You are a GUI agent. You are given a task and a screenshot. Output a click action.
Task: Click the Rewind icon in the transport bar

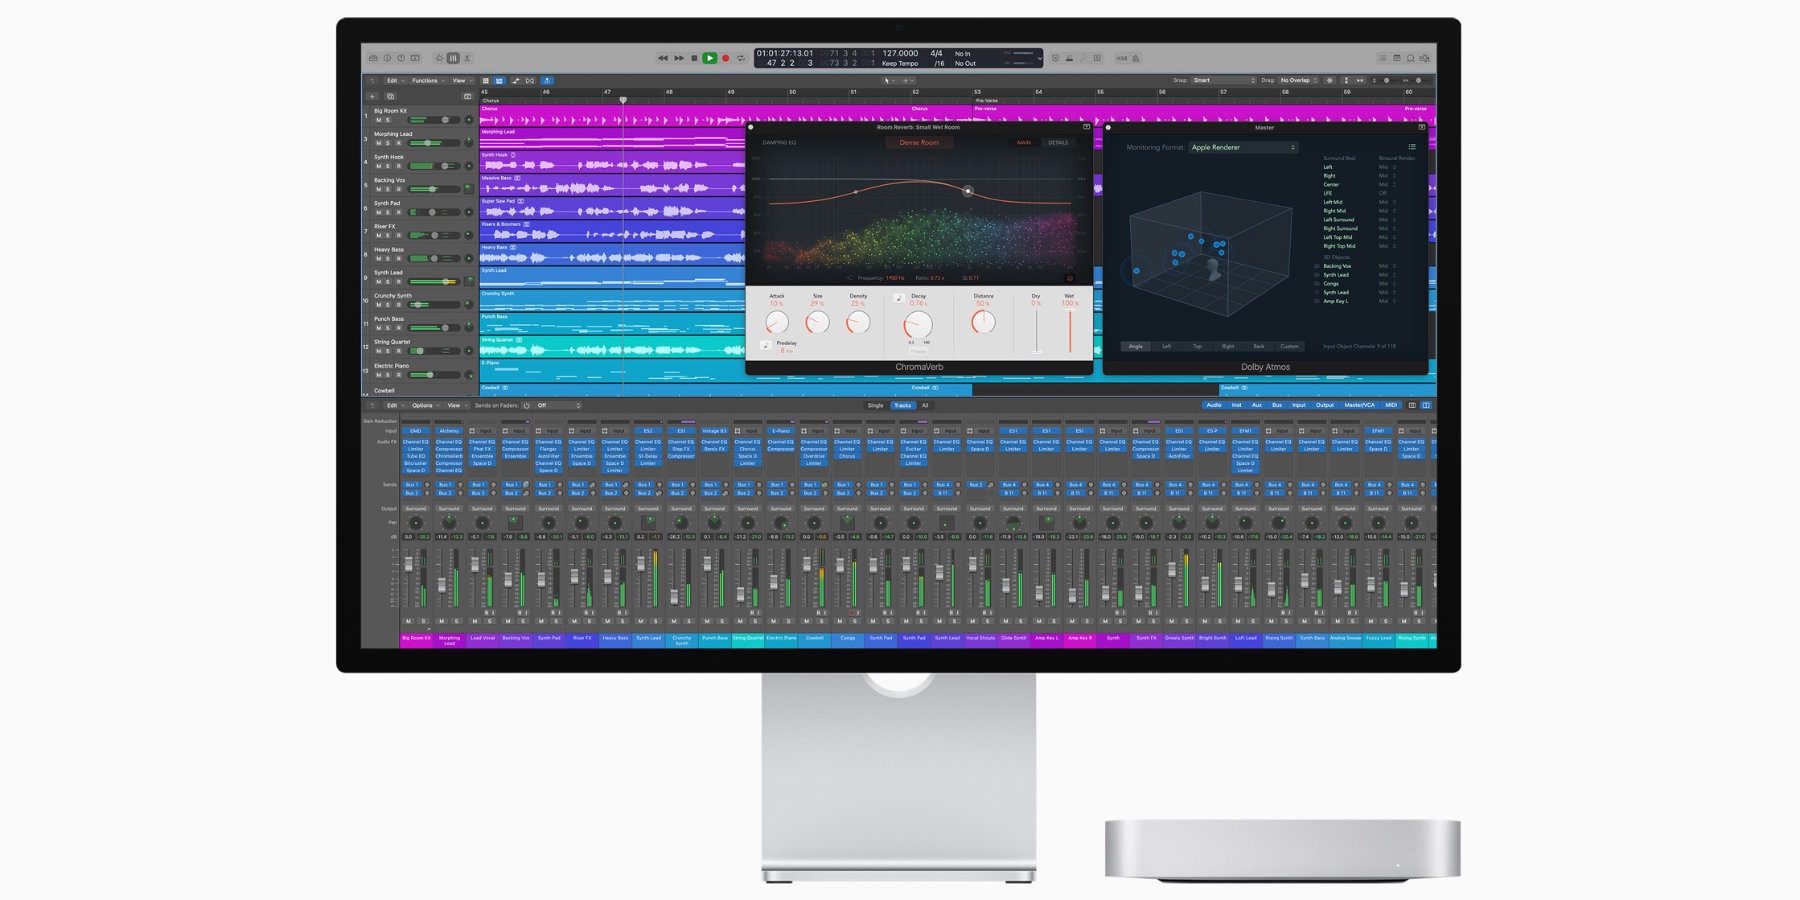click(662, 57)
